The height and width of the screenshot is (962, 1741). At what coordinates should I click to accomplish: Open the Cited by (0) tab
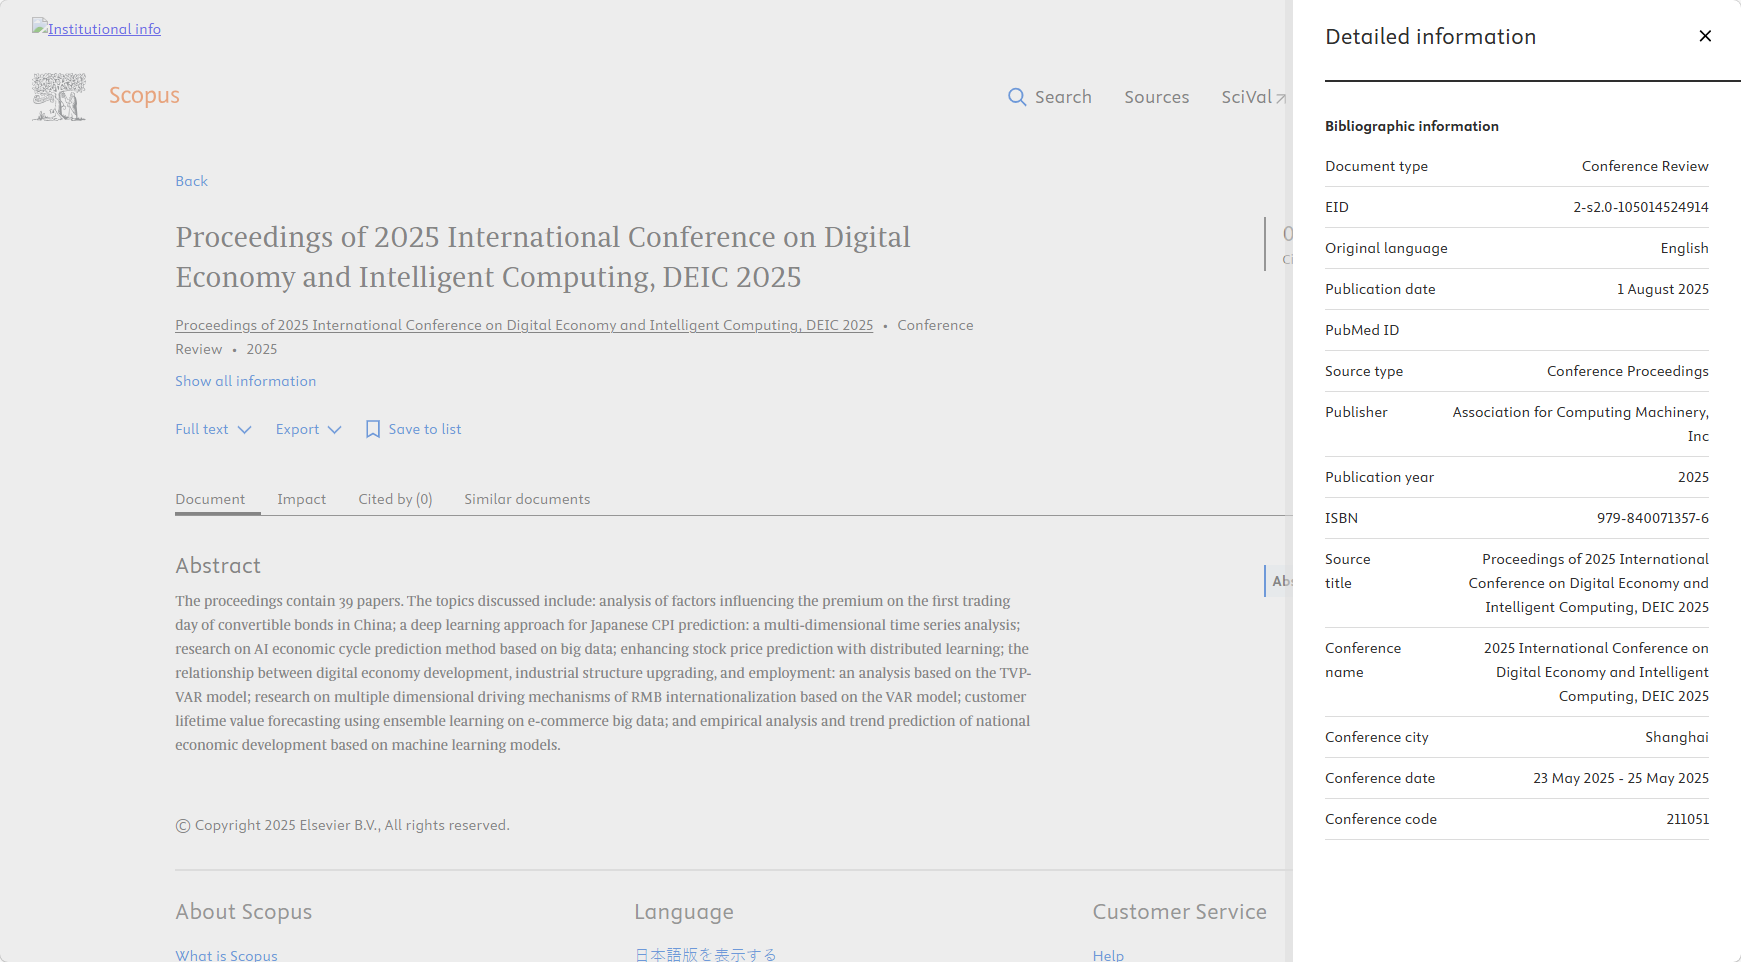[395, 499]
